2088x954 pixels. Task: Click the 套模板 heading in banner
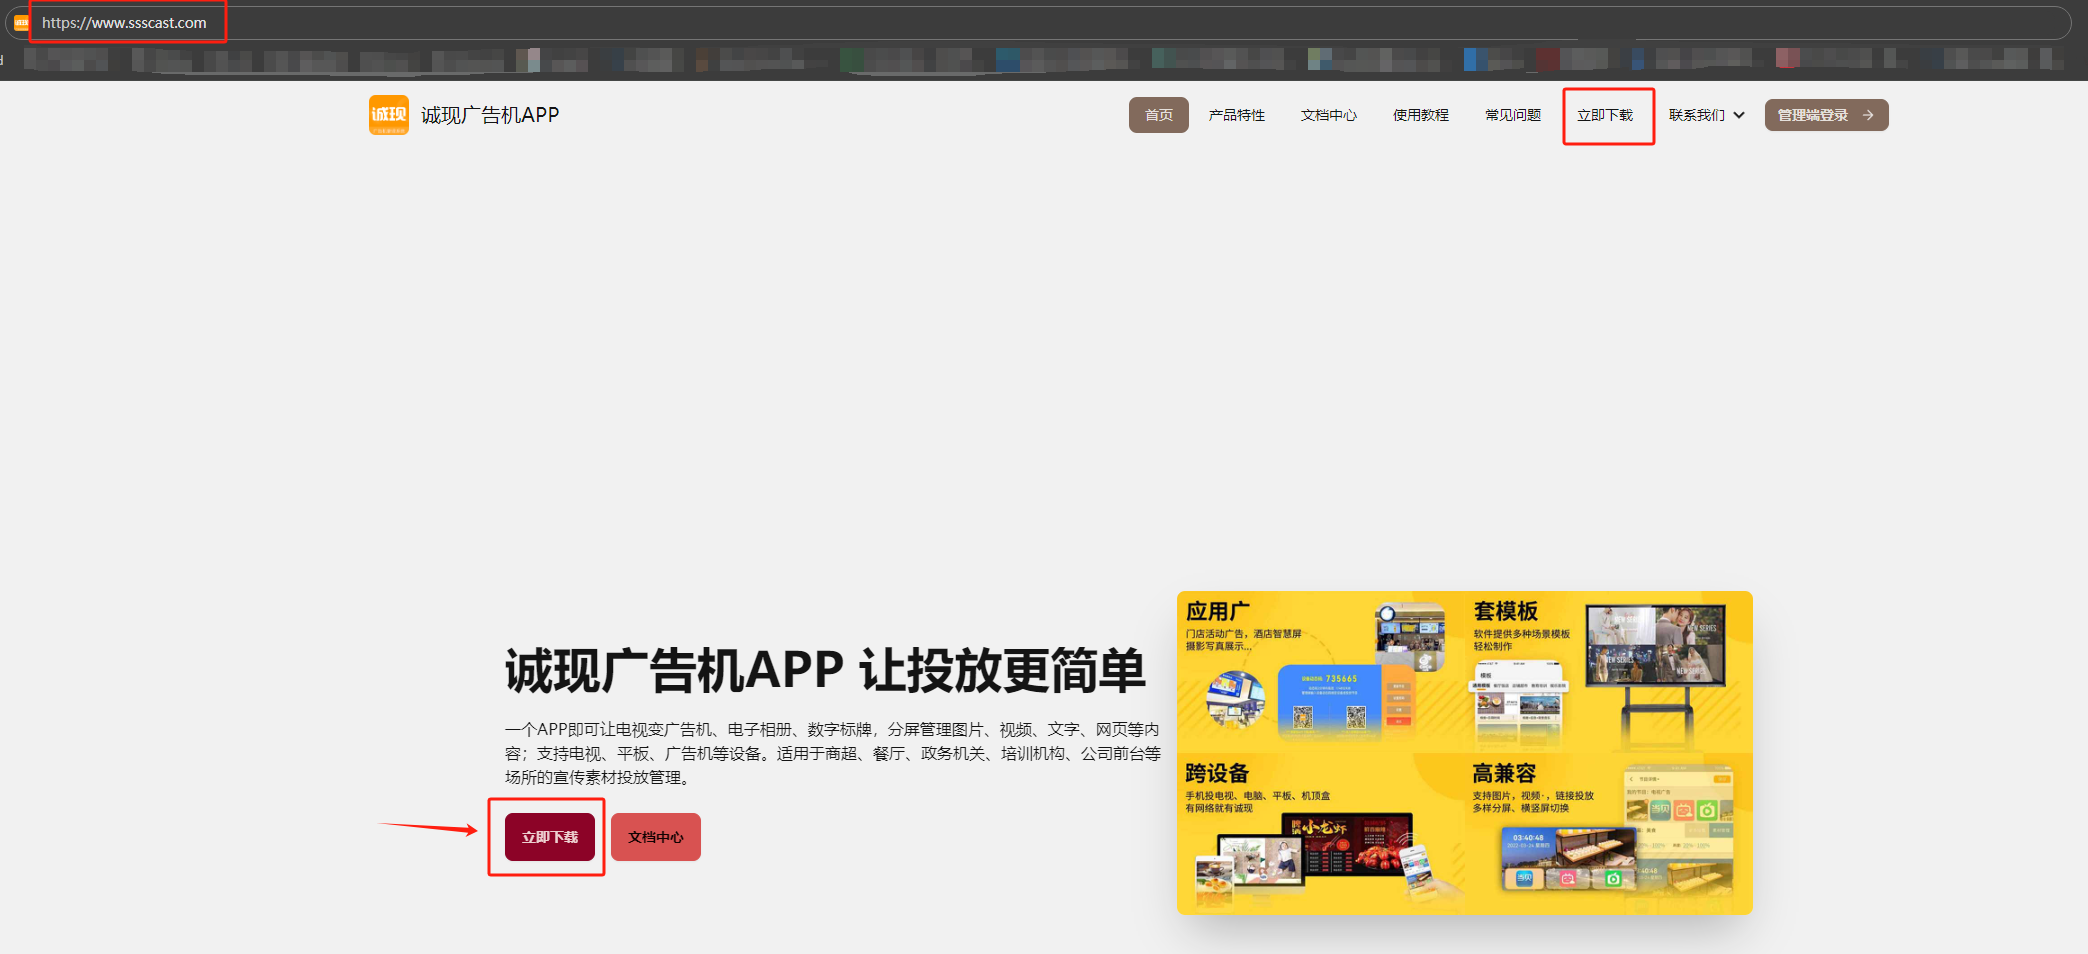1505,611
